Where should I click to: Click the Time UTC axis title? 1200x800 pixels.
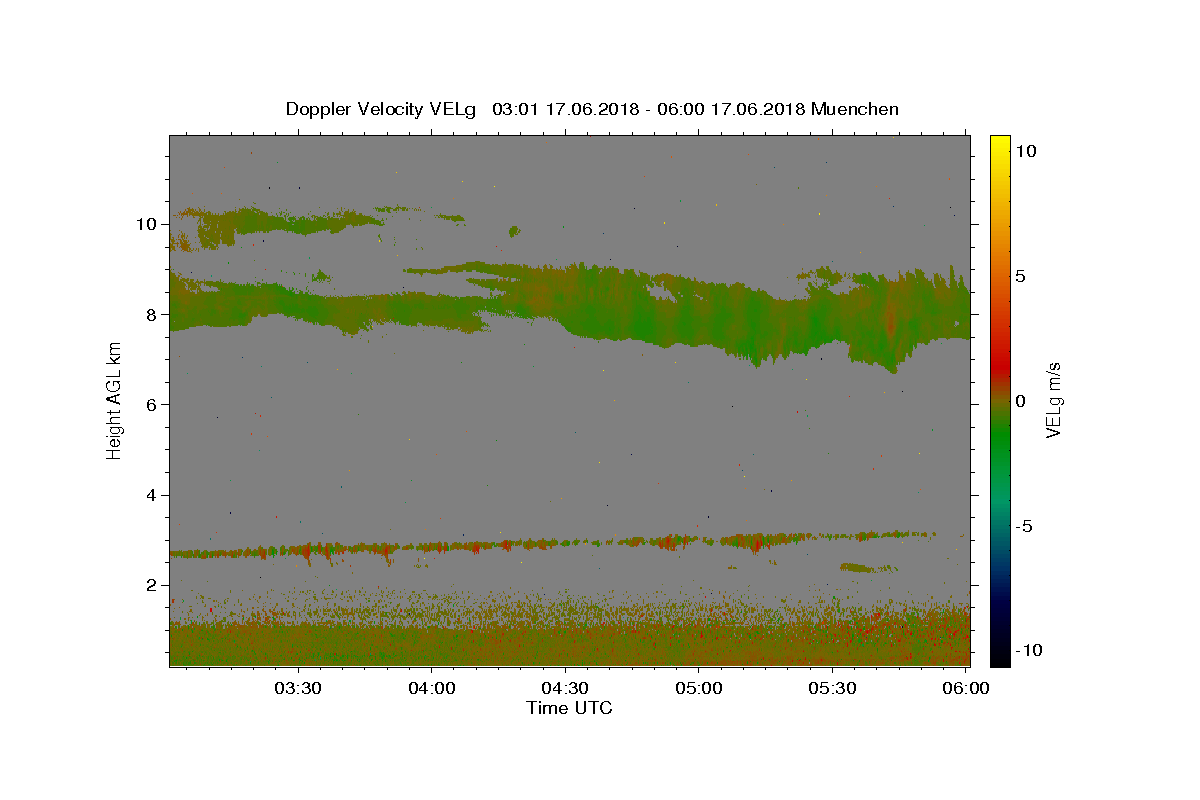pyautogui.click(x=569, y=708)
